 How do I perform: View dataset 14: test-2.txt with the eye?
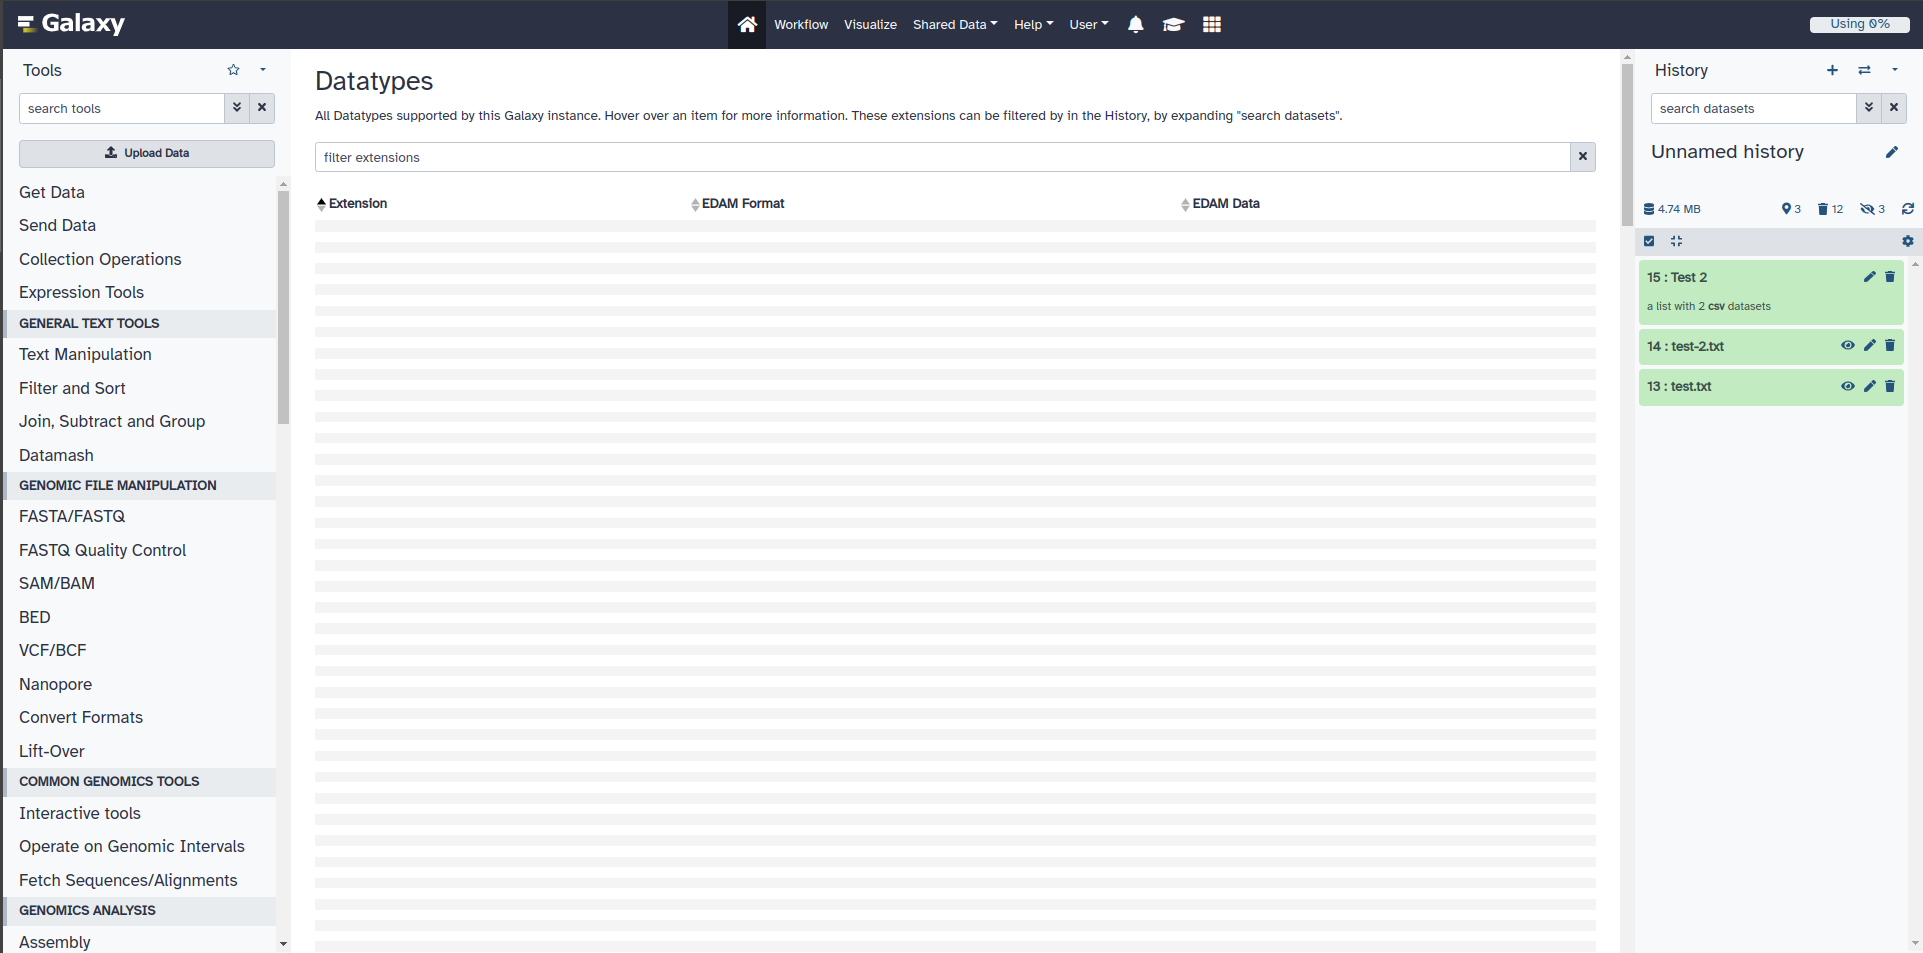[1847, 346]
